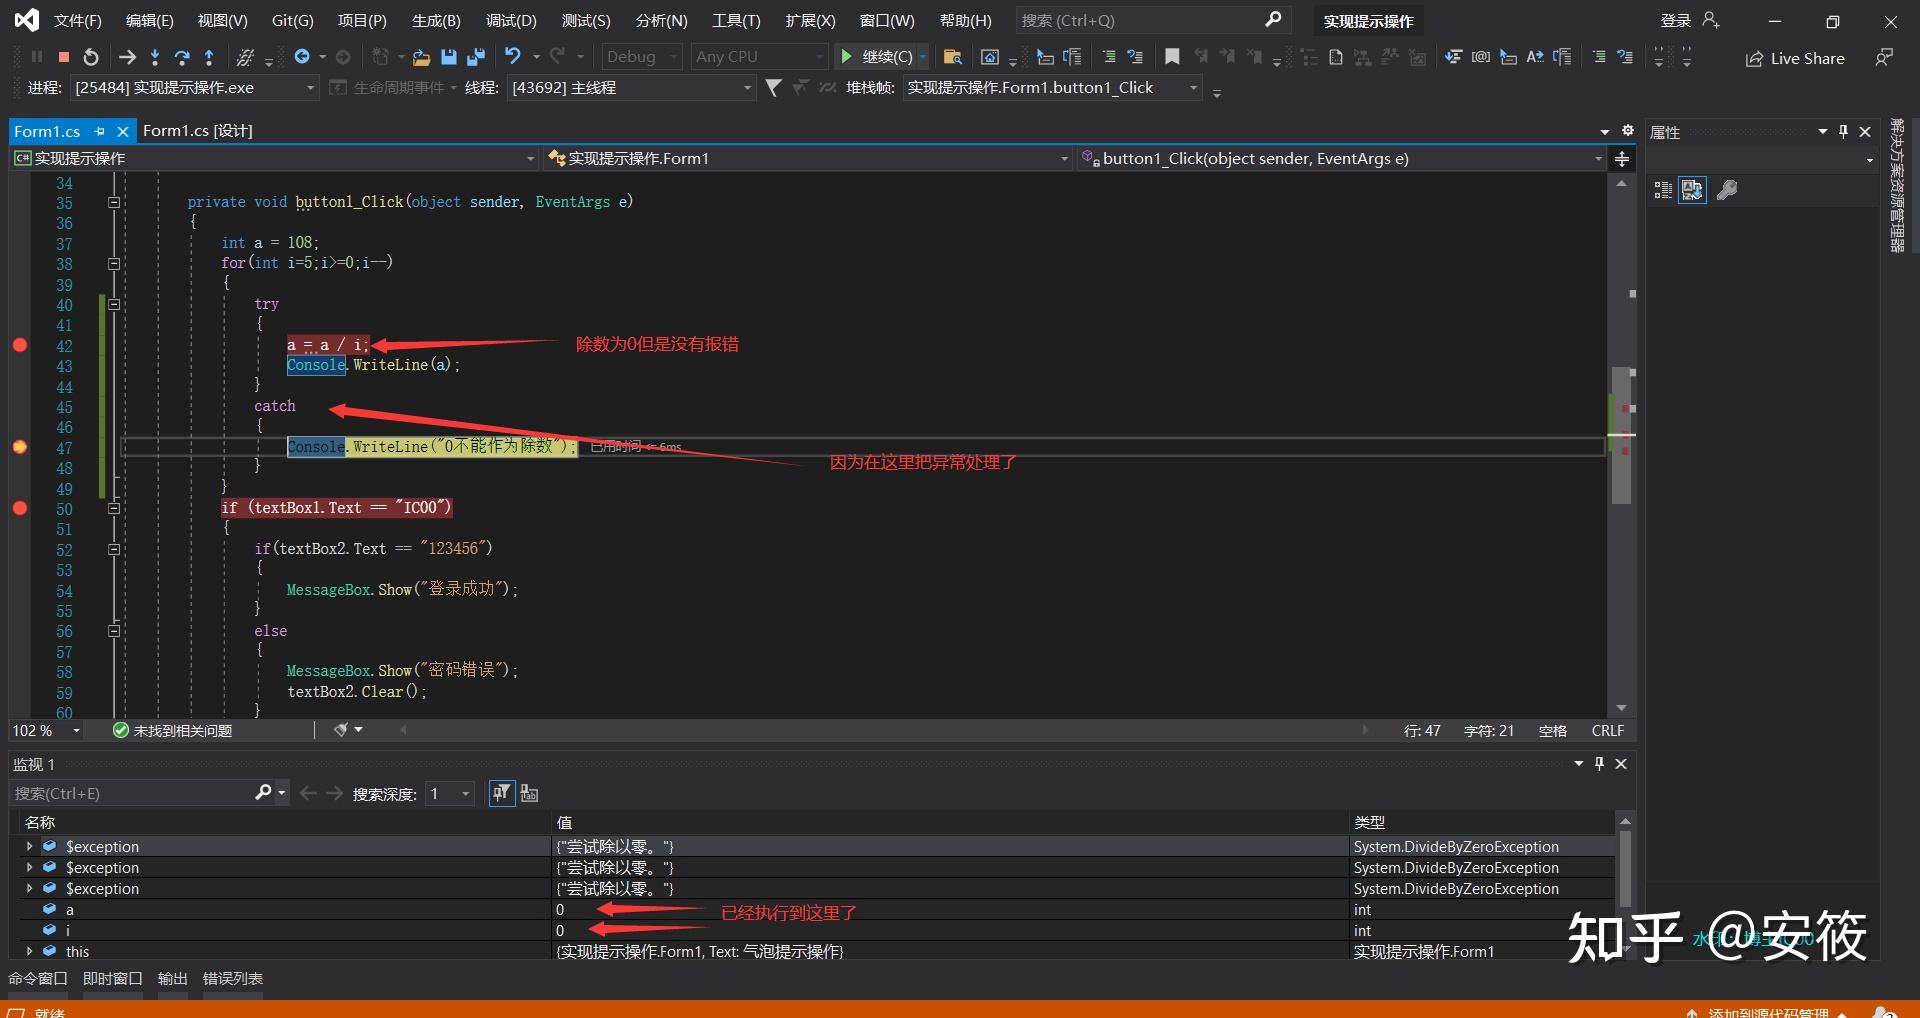
Task: Click the Step Over icon
Action: tap(182, 57)
